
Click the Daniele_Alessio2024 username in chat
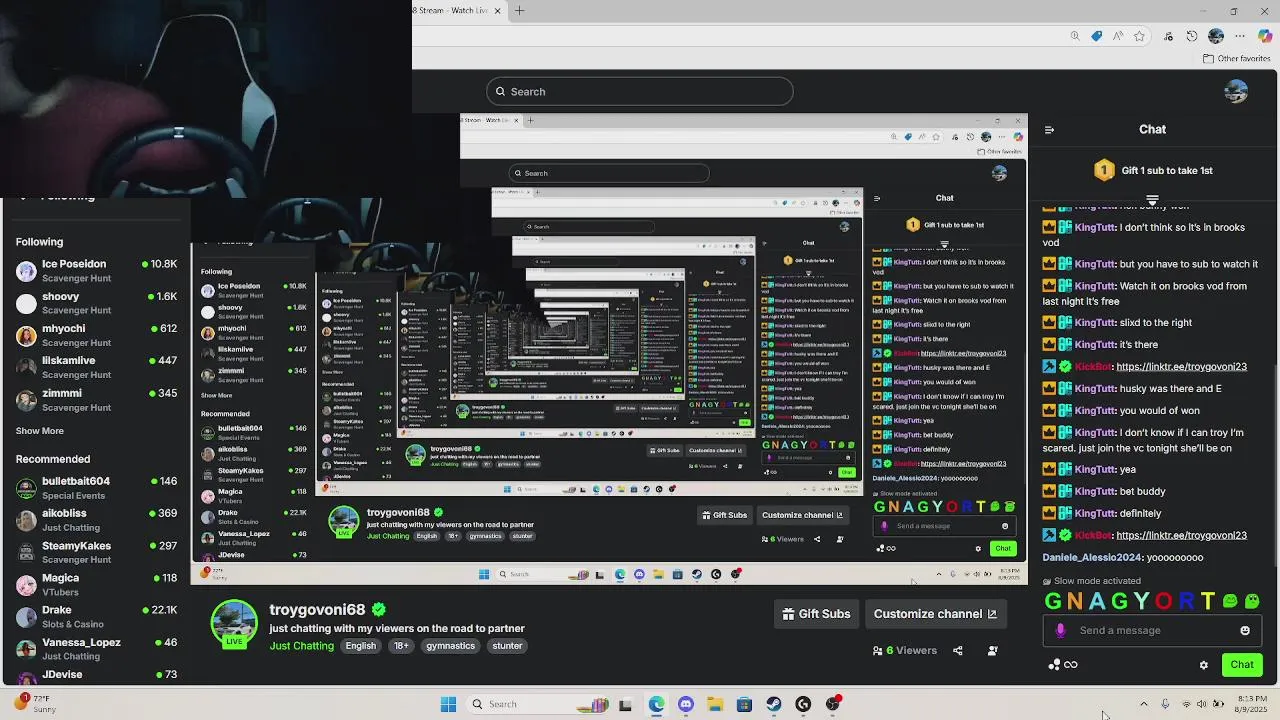tap(1092, 557)
